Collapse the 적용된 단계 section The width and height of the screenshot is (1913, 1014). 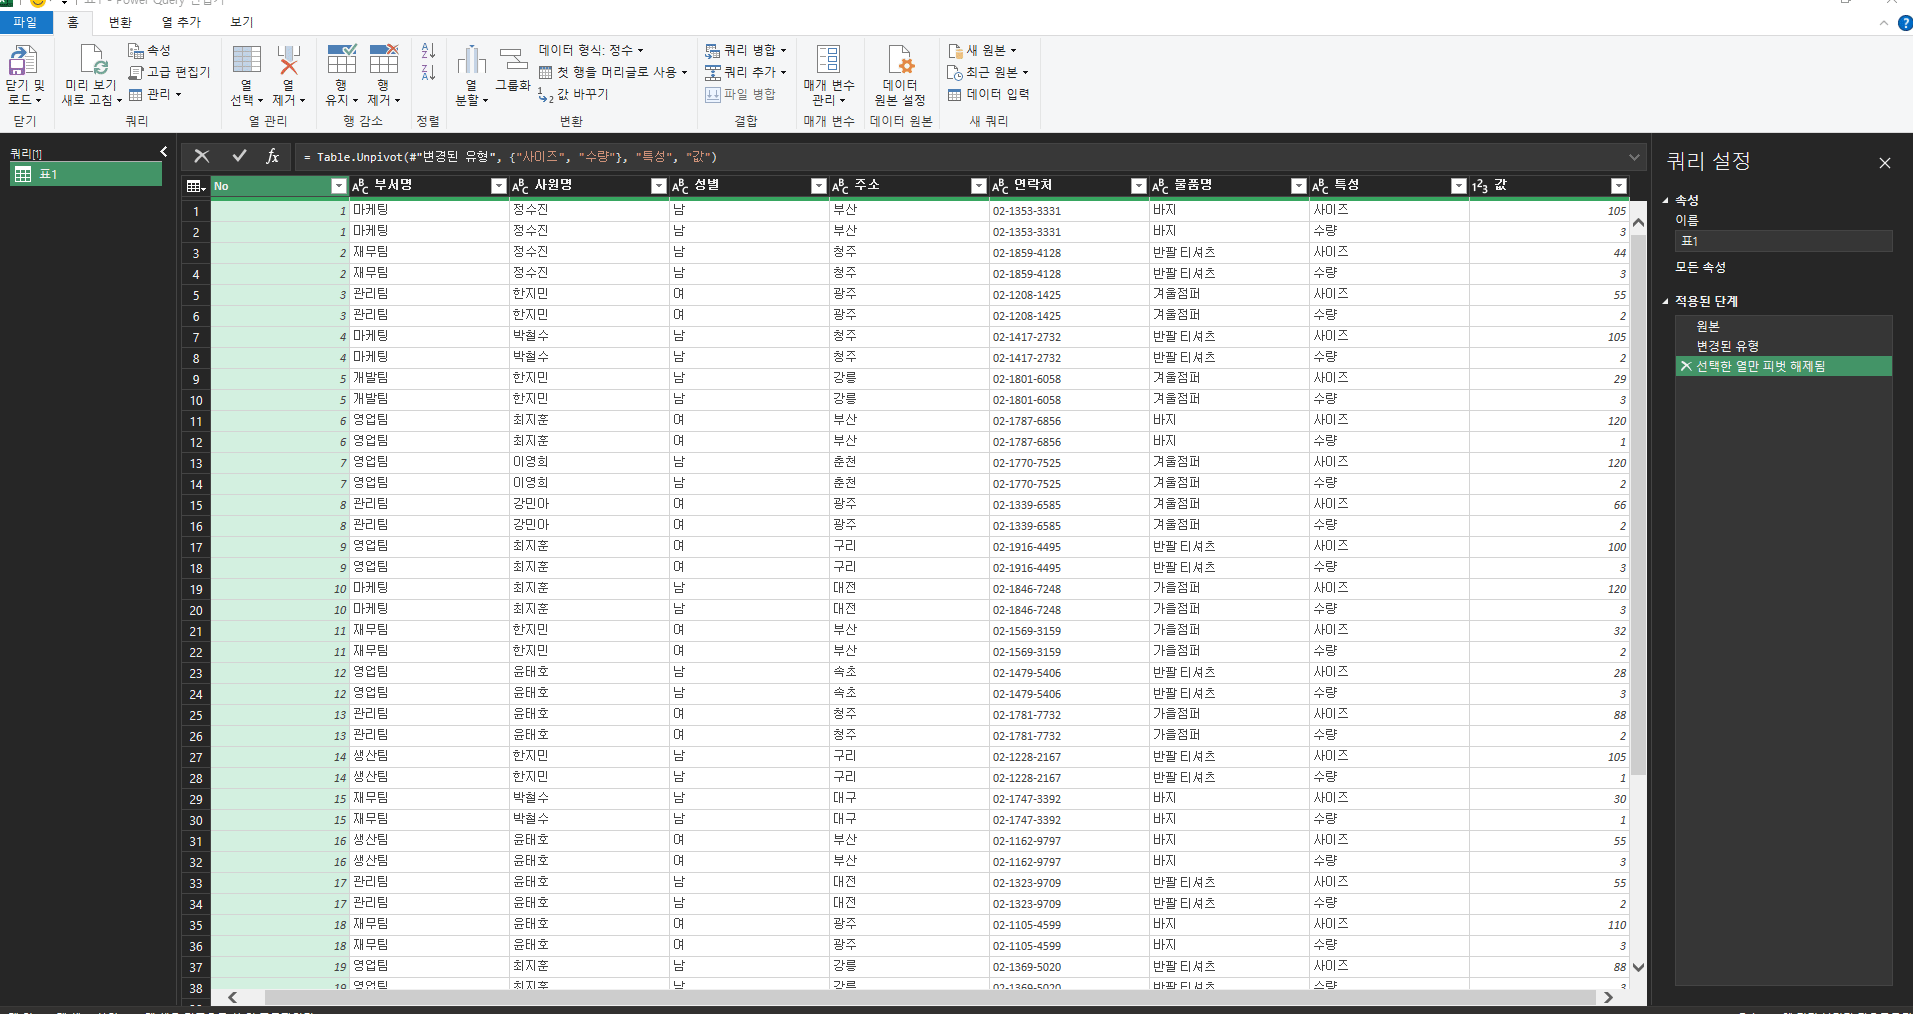(1666, 301)
